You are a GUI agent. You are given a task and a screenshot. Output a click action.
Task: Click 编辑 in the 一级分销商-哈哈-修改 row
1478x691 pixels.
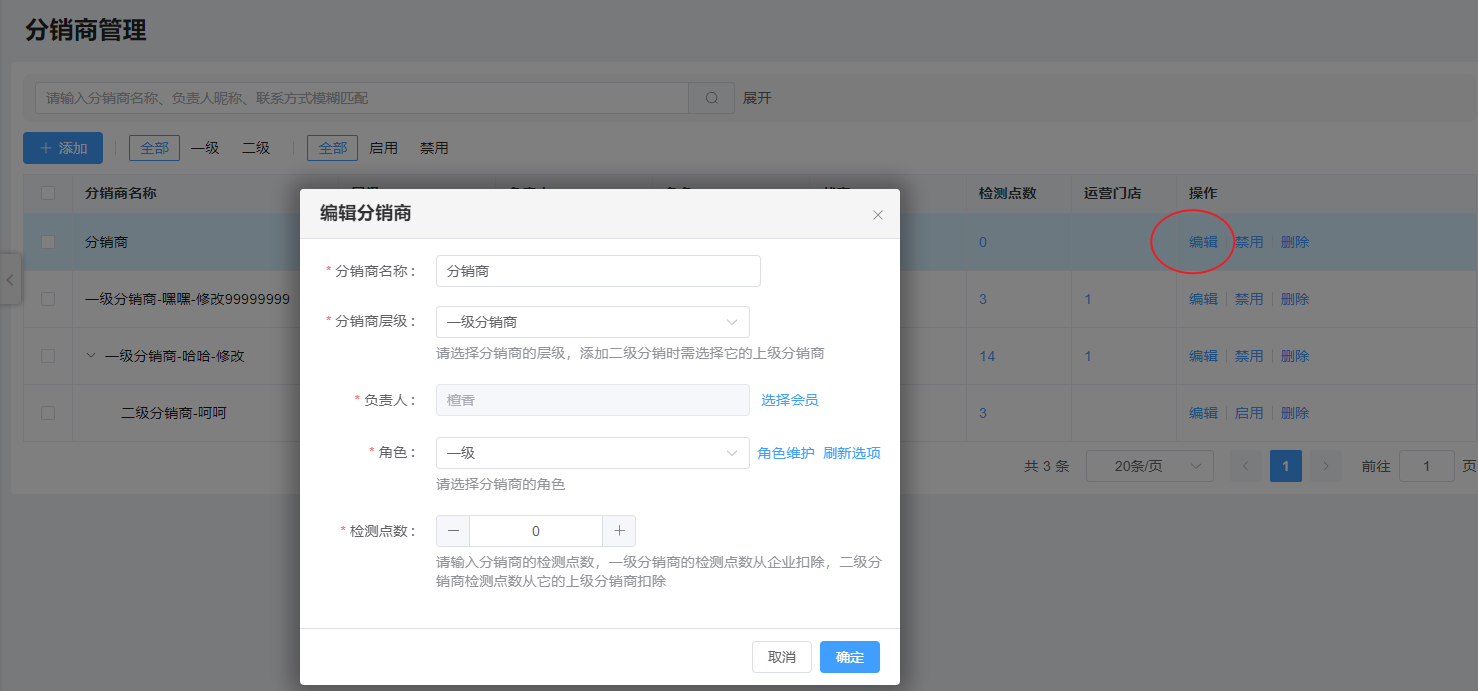pyautogui.click(x=1203, y=356)
